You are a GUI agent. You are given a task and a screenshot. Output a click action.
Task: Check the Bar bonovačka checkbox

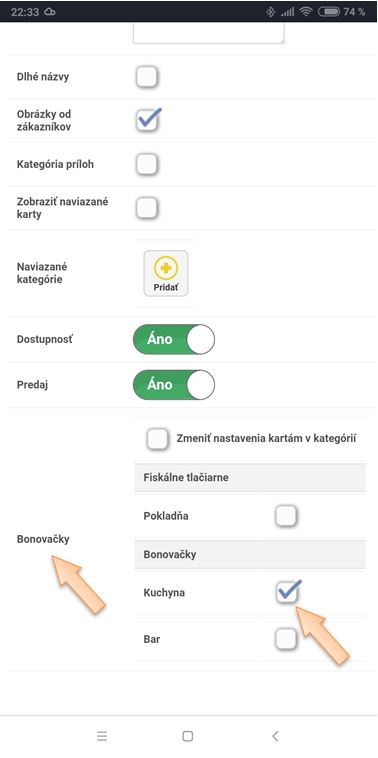click(x=286, y=639)
